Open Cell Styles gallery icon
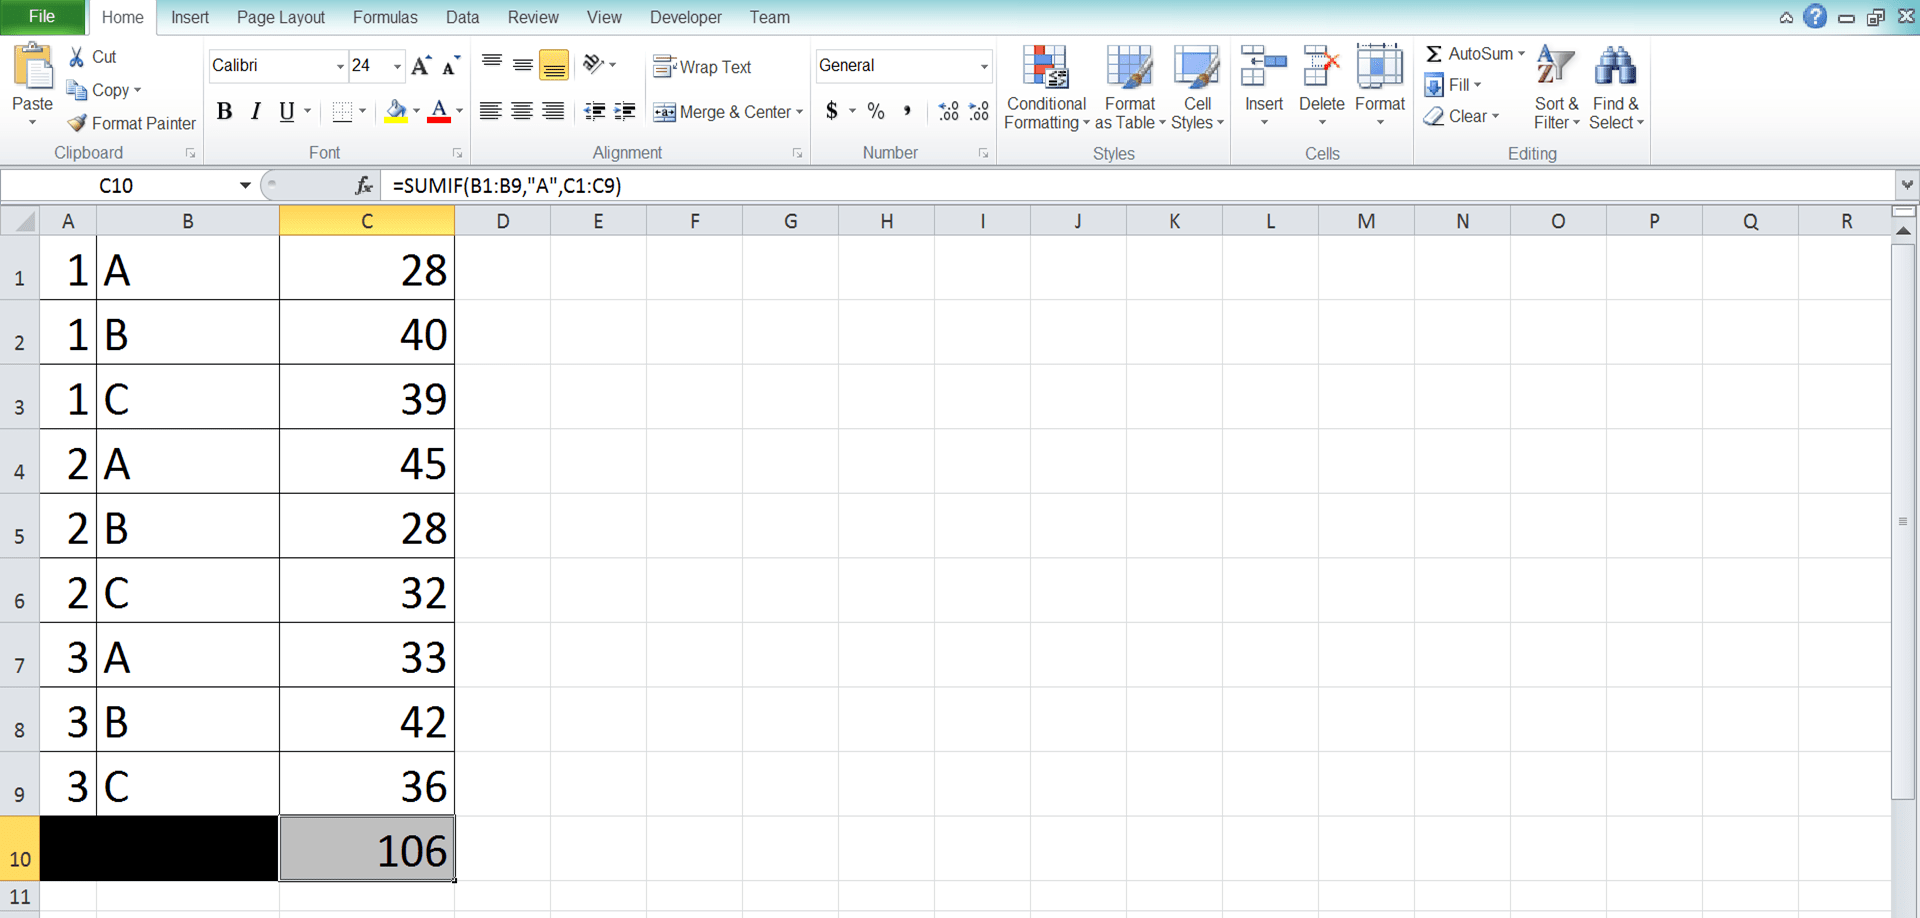This screenshot has height=918, width=1920. pyautogui.click(x=1196, y=68)
